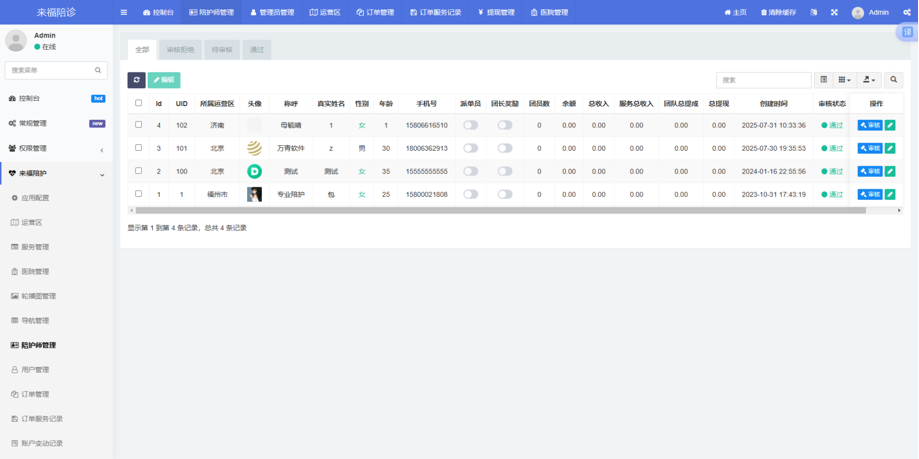Click the language switch icon beside 清除缓存
The height and width of the screenshot is (459, 919).
[813, 13]
